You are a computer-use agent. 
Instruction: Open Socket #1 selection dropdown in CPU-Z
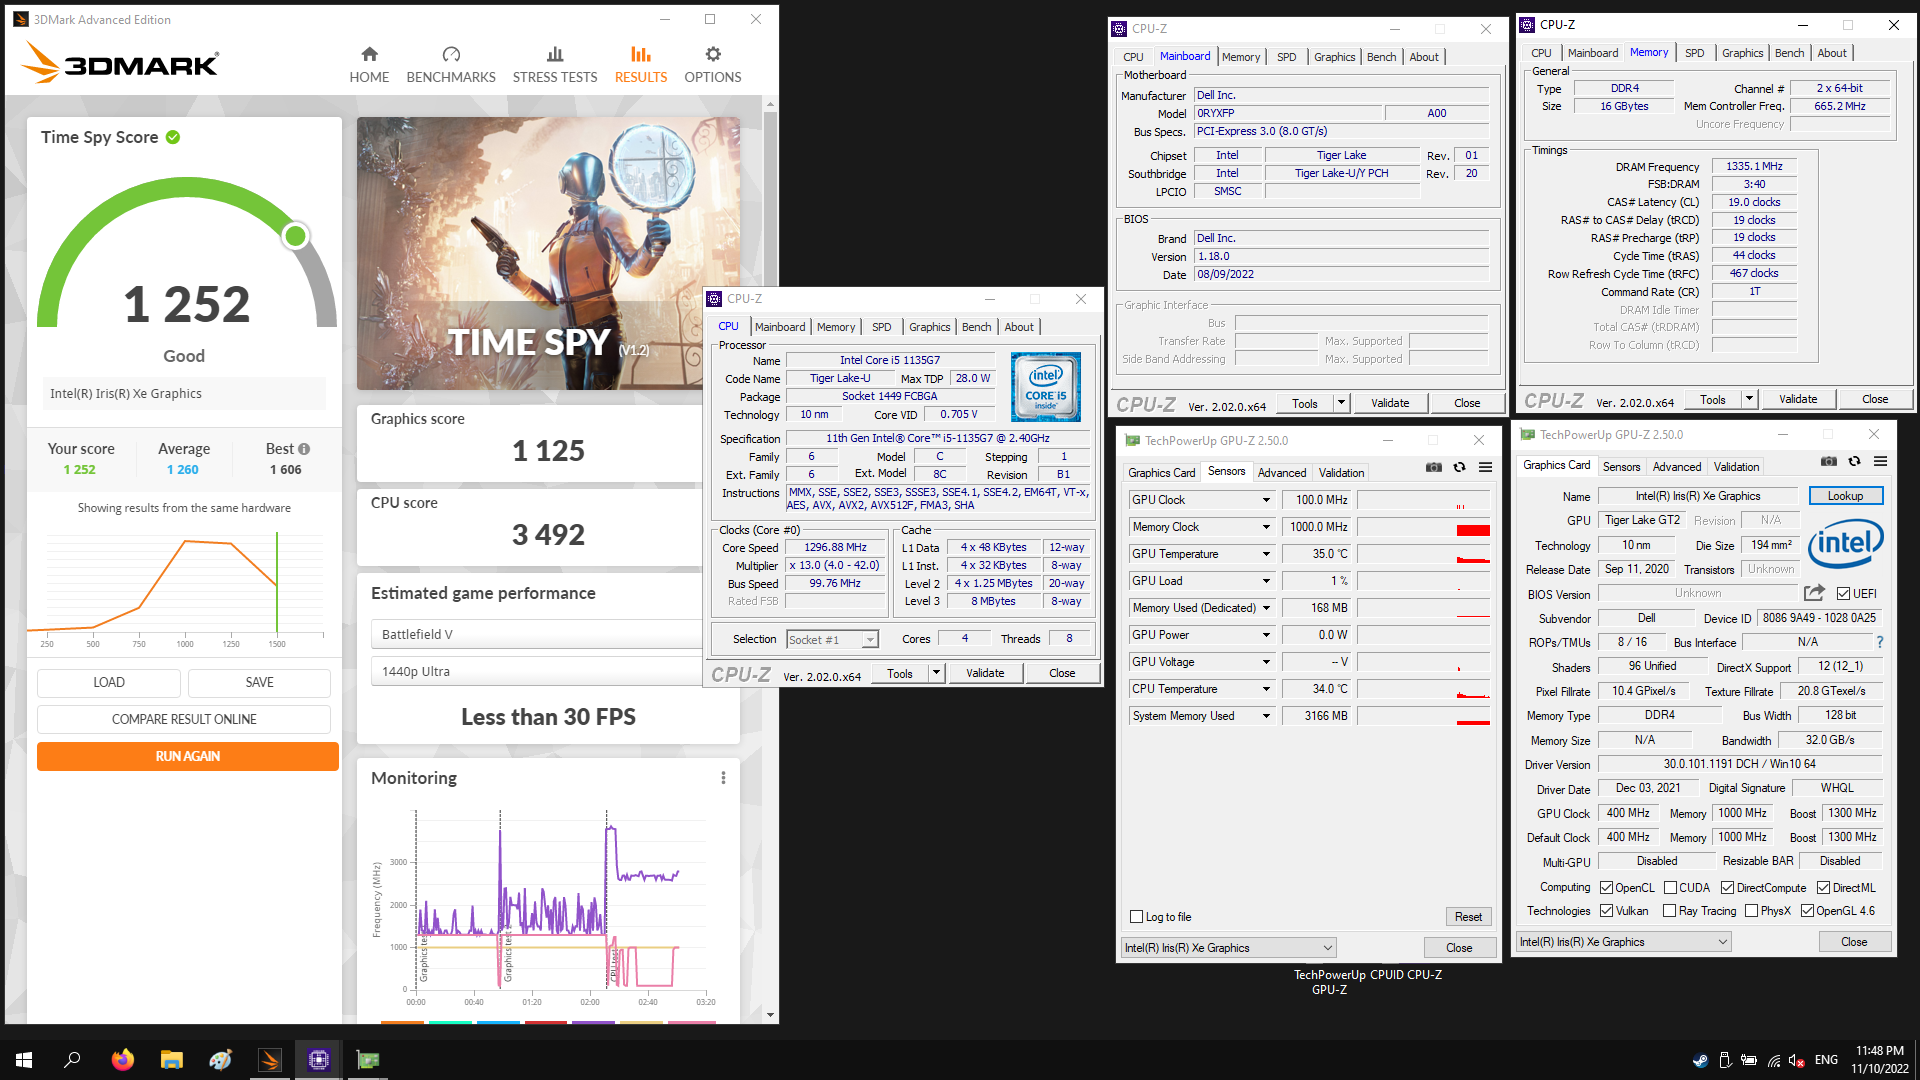pos(832,640)
